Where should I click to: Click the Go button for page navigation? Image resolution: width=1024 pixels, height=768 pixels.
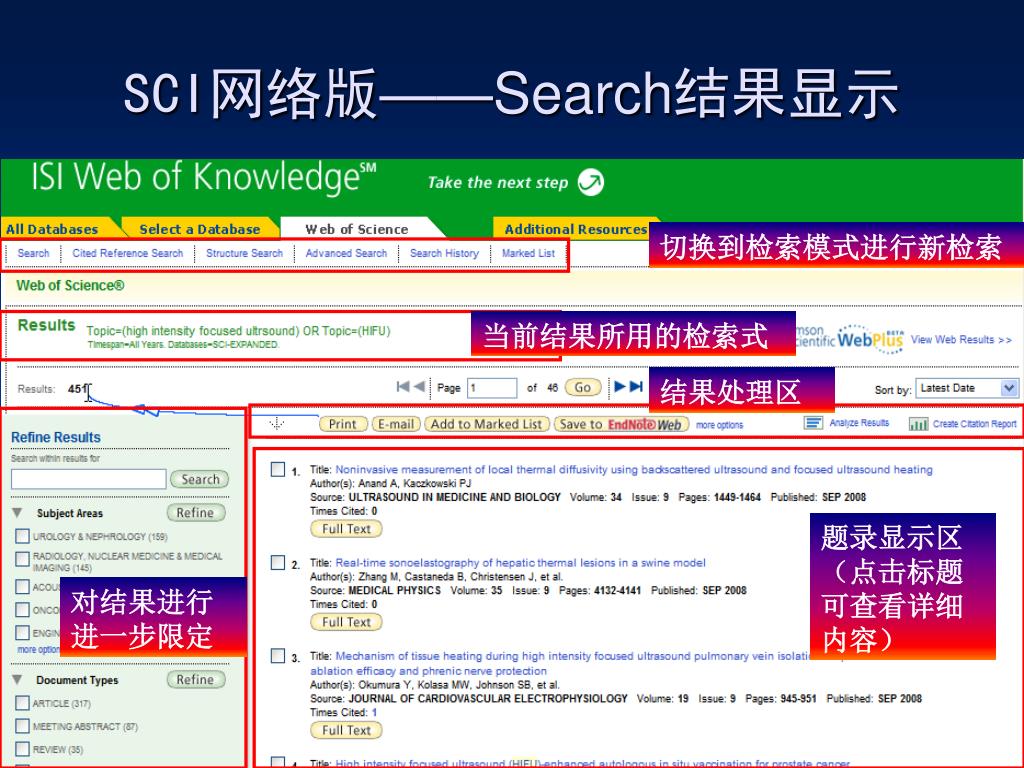coord(583,387)
